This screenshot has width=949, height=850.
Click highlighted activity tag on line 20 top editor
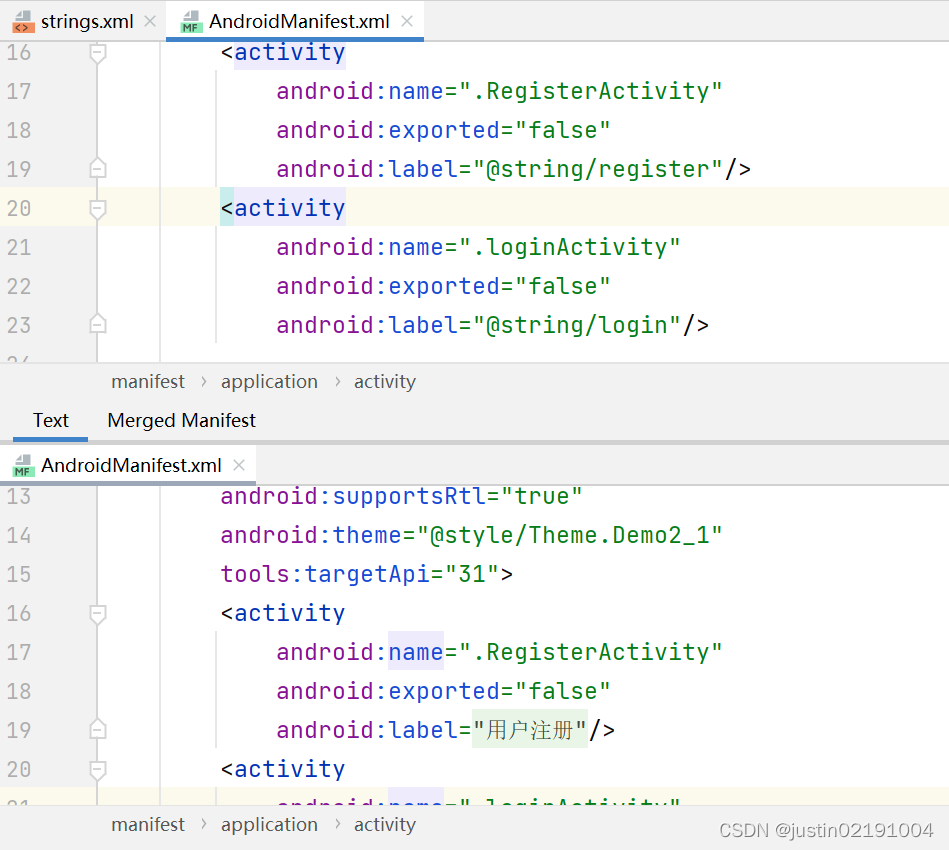[x=289, y=208]
